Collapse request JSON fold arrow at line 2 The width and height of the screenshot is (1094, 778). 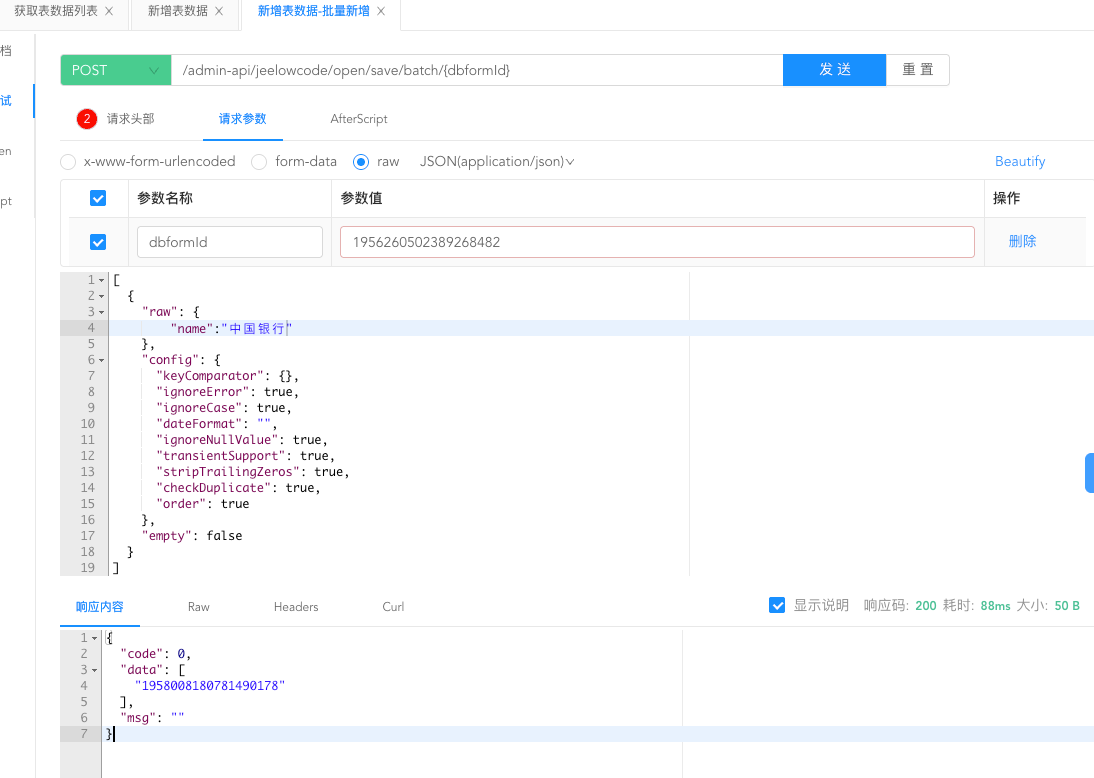click(x=102, y=297)
